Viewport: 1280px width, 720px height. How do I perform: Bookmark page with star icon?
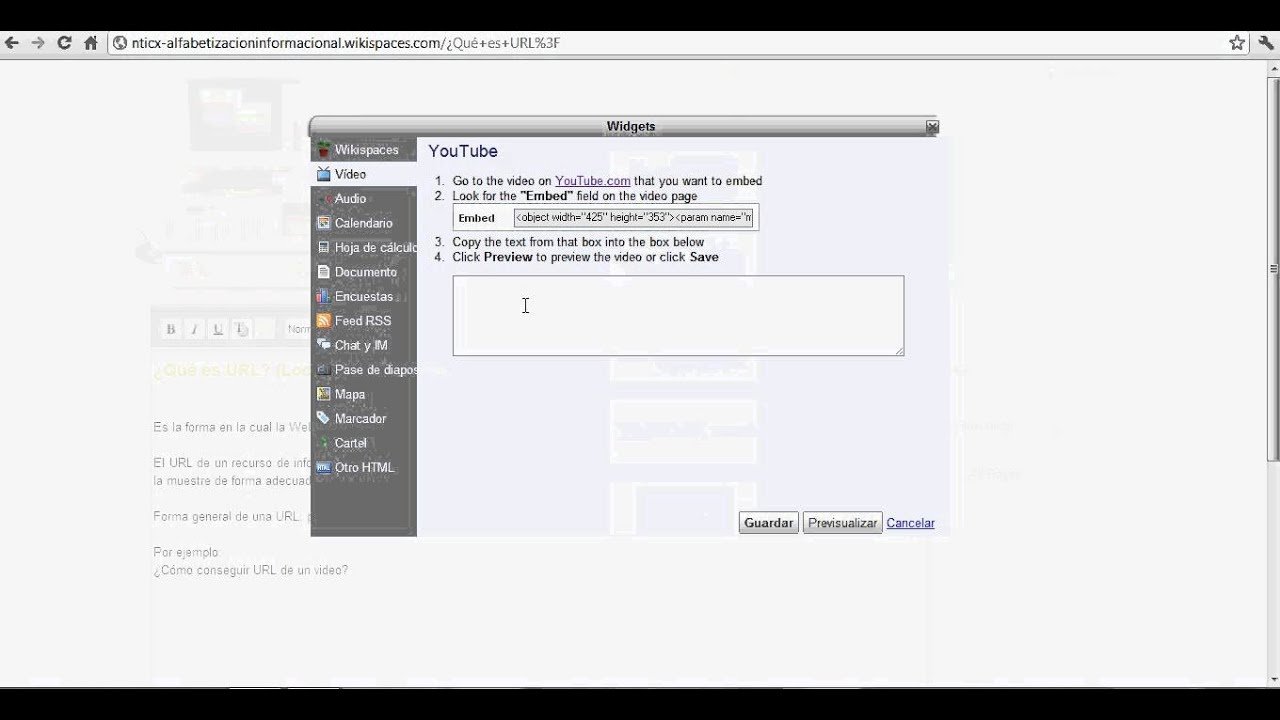[1237, 43]
